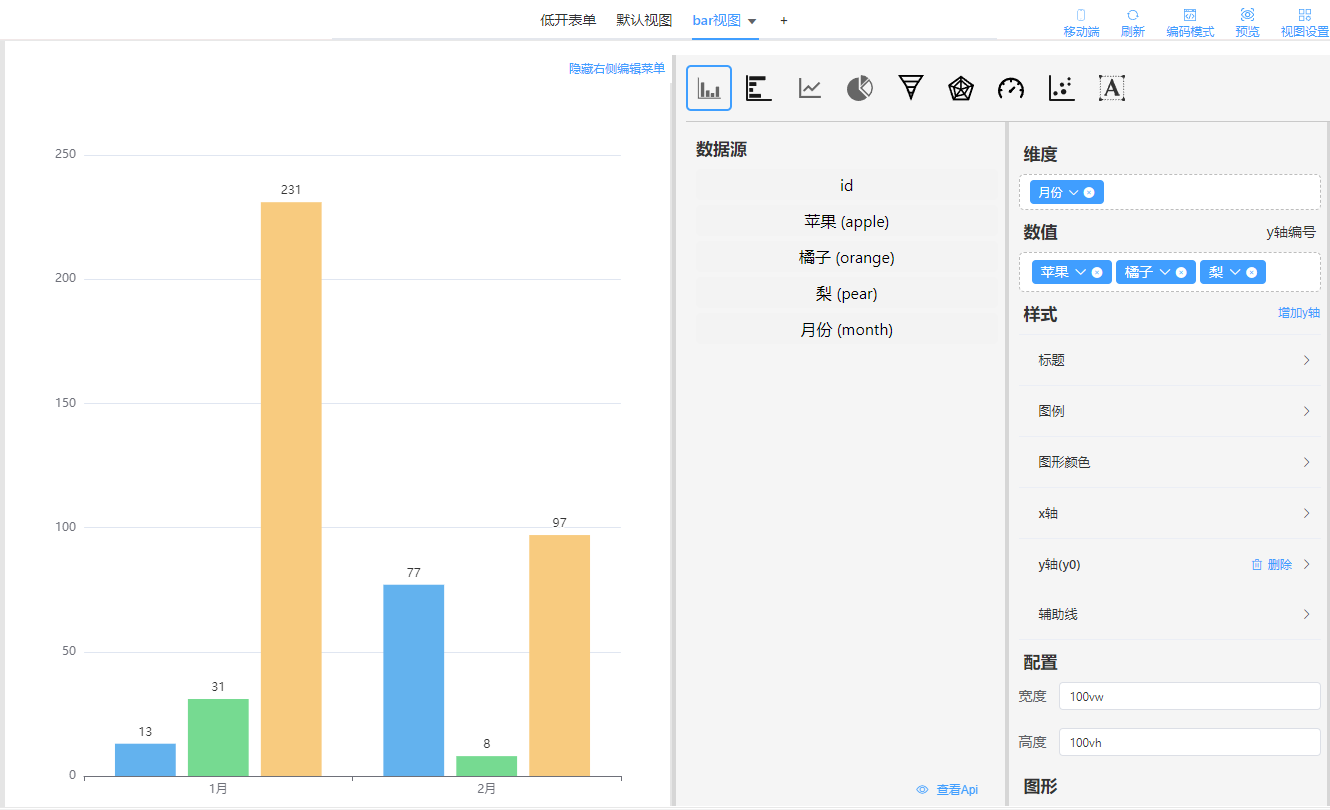Remove the 苹果 value tag
The width and height of the screenshot is (1330, 810).
click(x=1097, y=272)
